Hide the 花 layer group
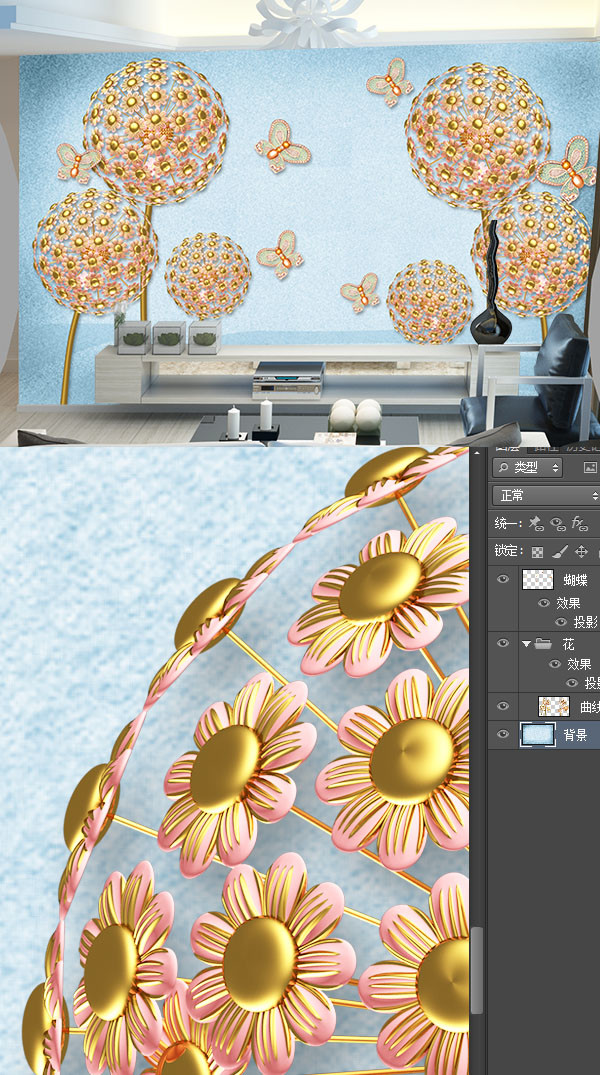600x1075 pixels. pos(503,643)
